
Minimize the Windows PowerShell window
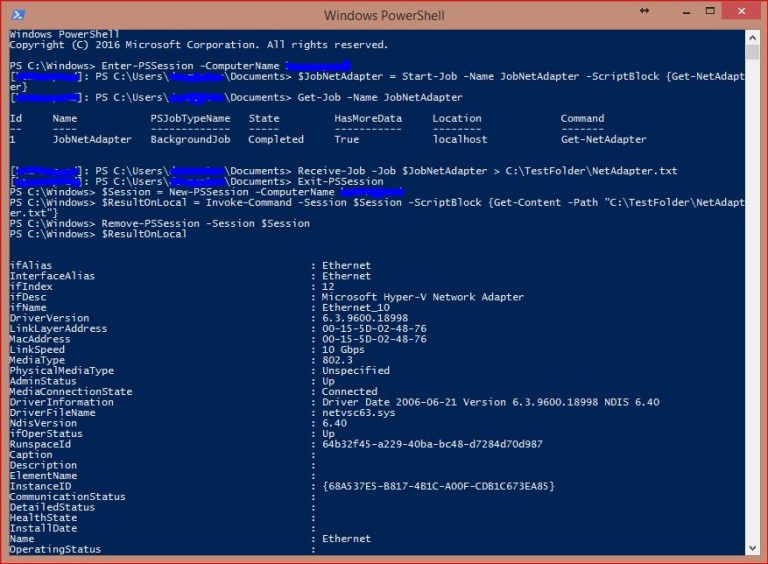pos(686,12)
